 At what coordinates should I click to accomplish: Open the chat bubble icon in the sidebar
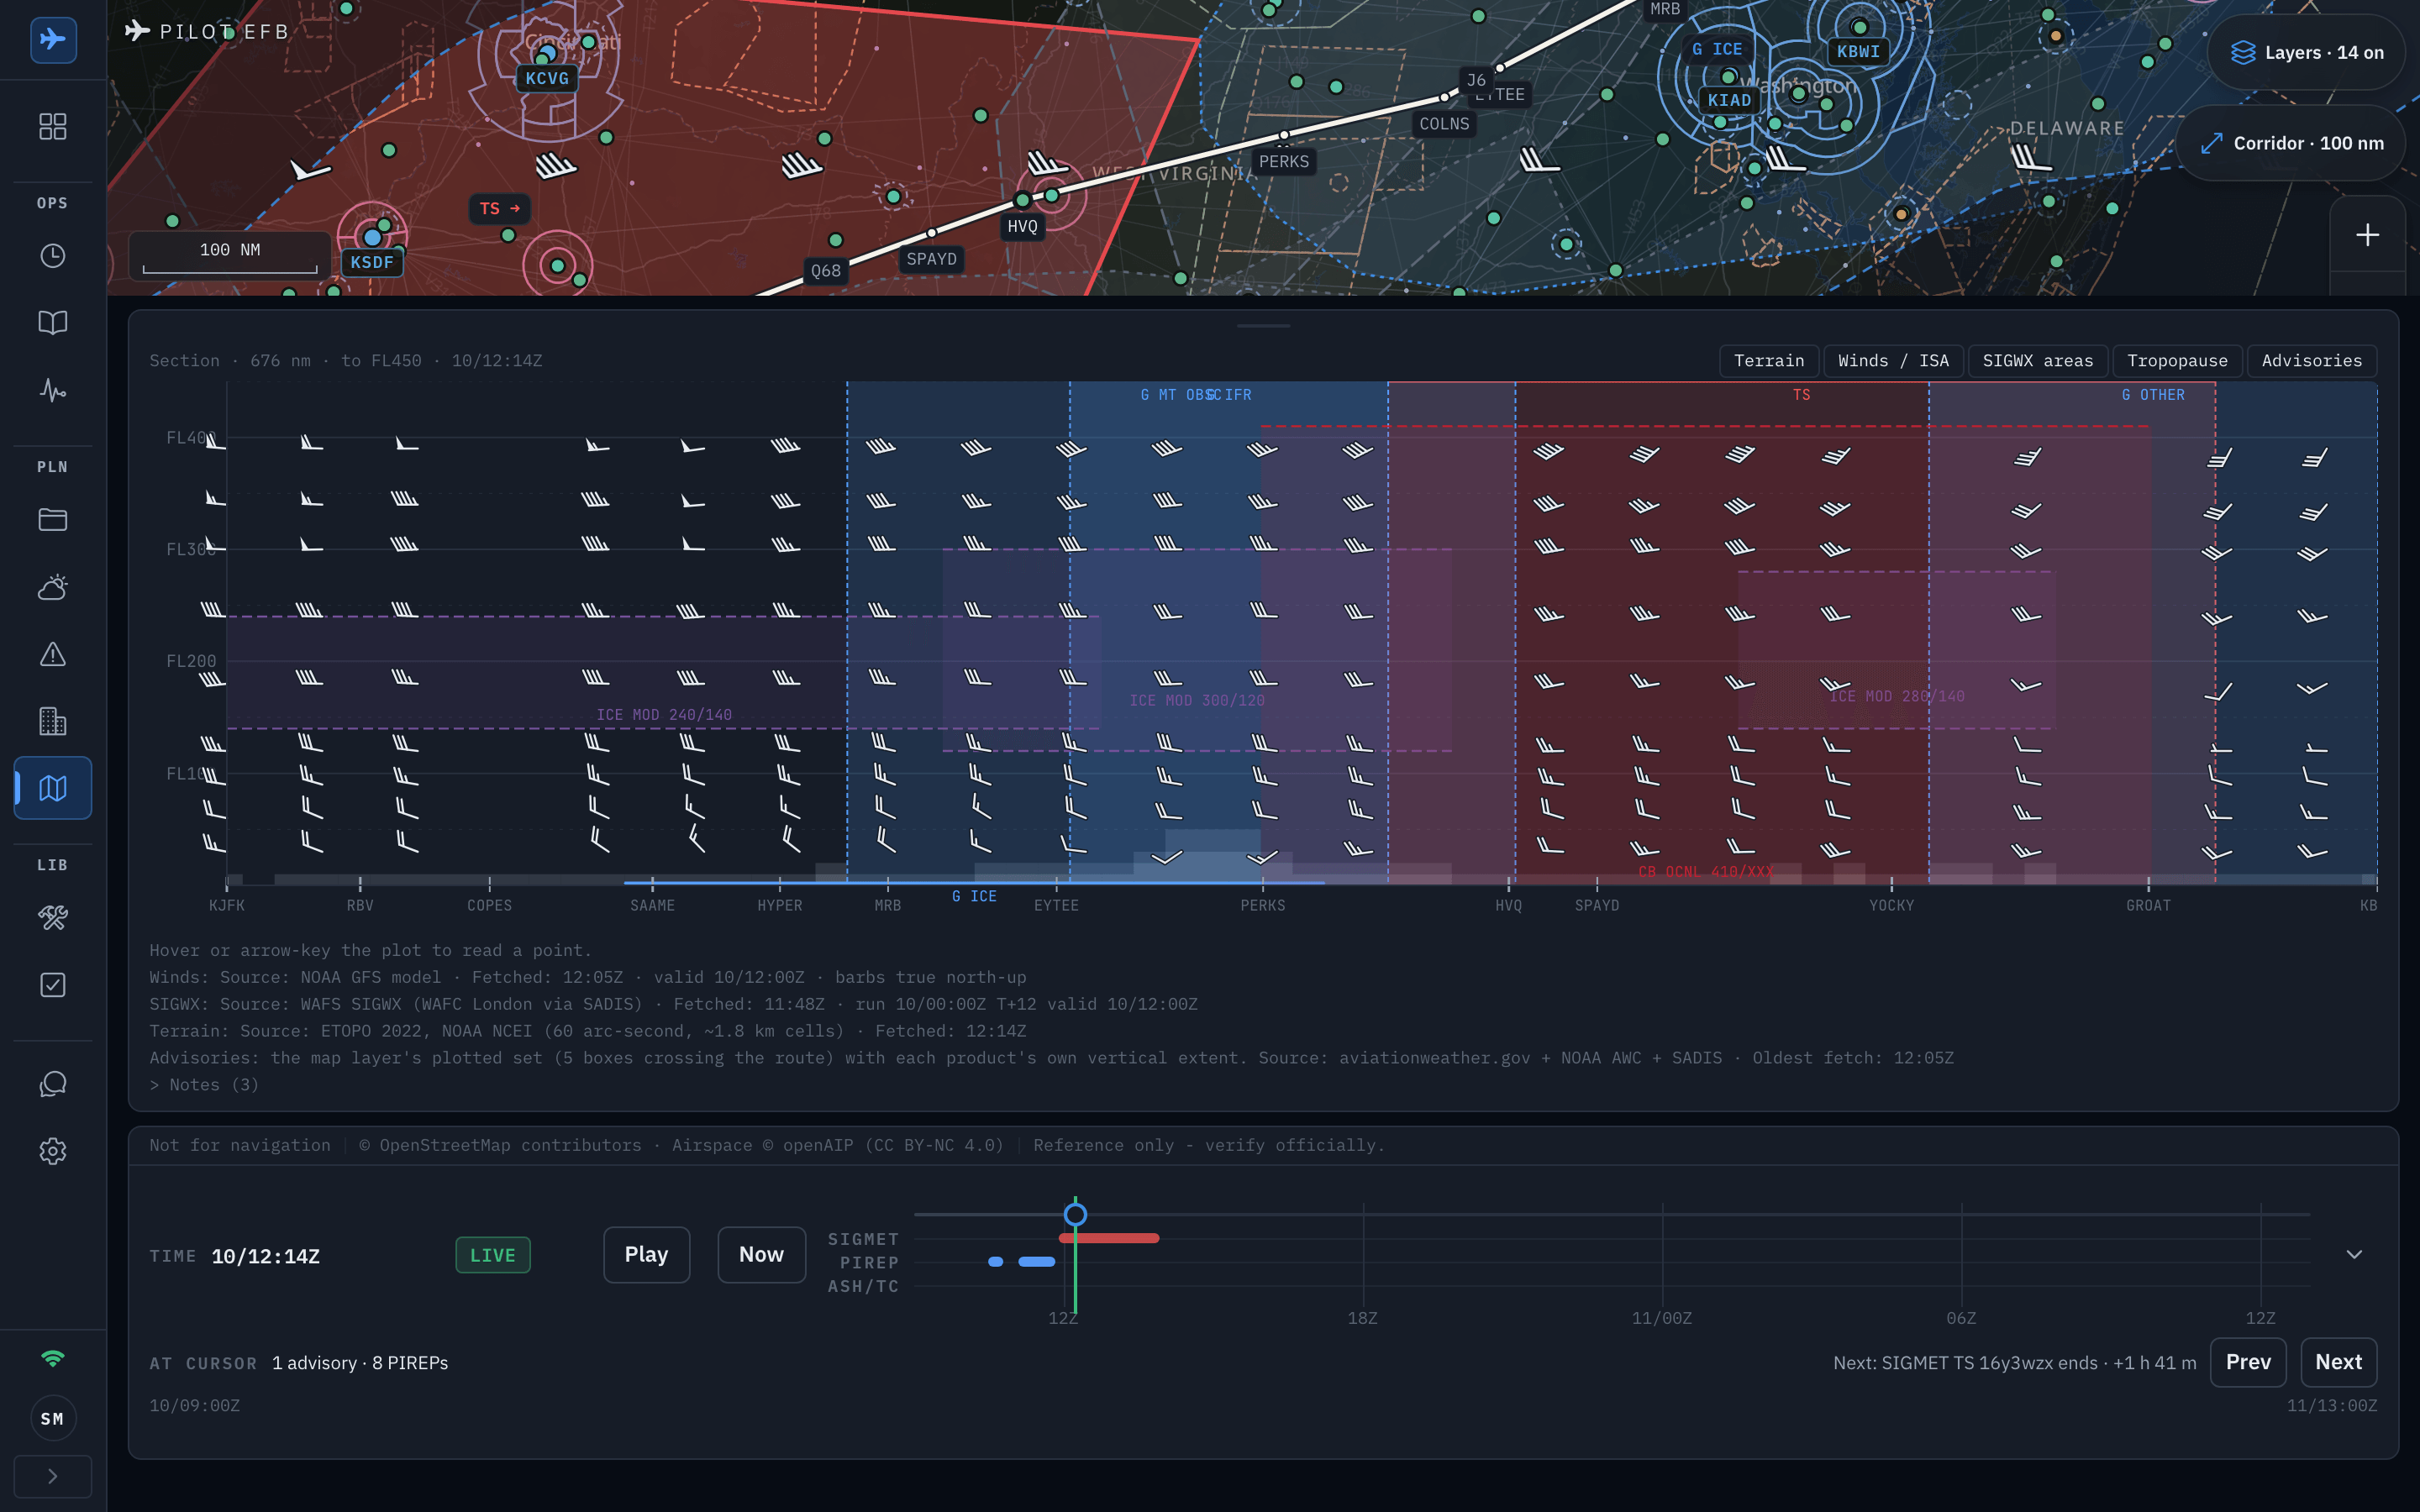point(53,1084)
